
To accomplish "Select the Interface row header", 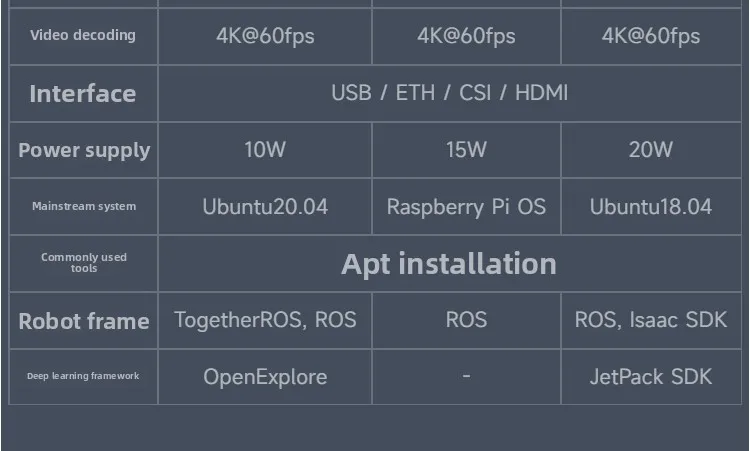I will (x=83, y=94).
